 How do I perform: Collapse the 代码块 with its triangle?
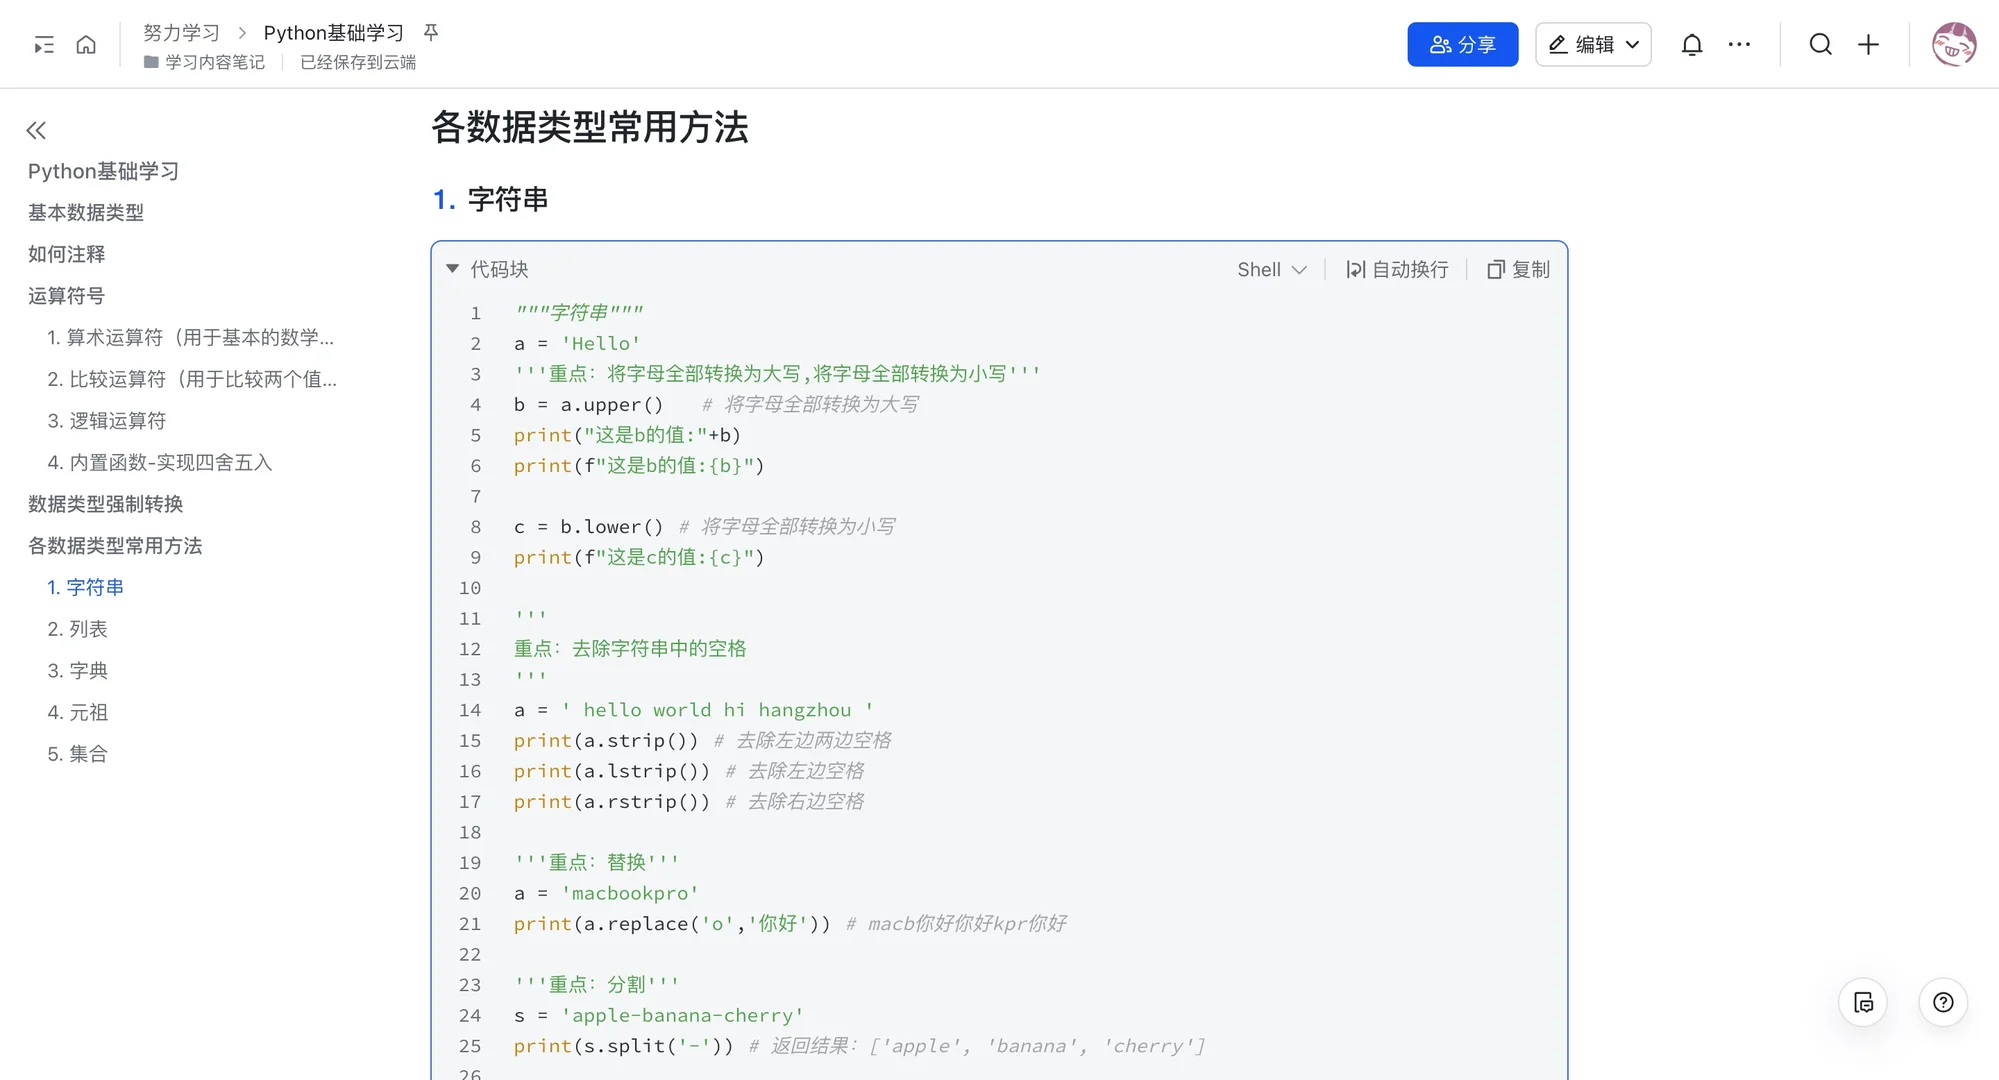click(x=452, y=268)
